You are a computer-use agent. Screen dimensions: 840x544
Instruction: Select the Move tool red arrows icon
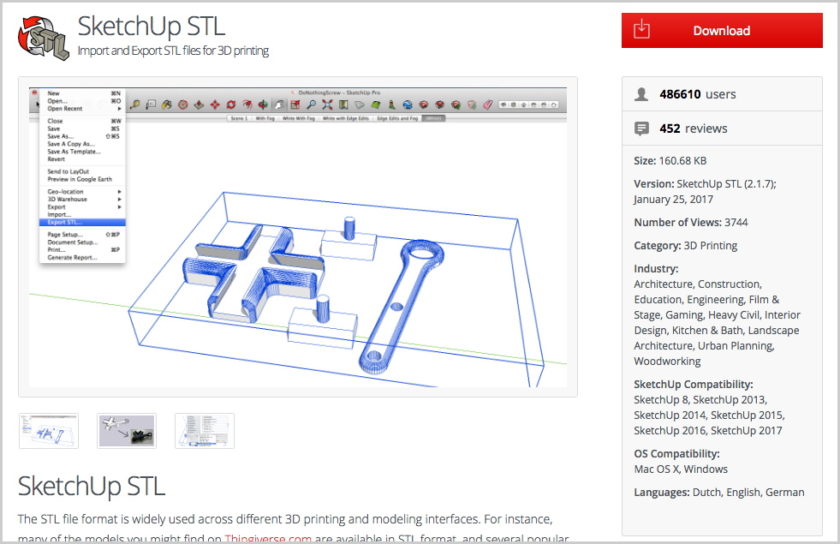215,105
